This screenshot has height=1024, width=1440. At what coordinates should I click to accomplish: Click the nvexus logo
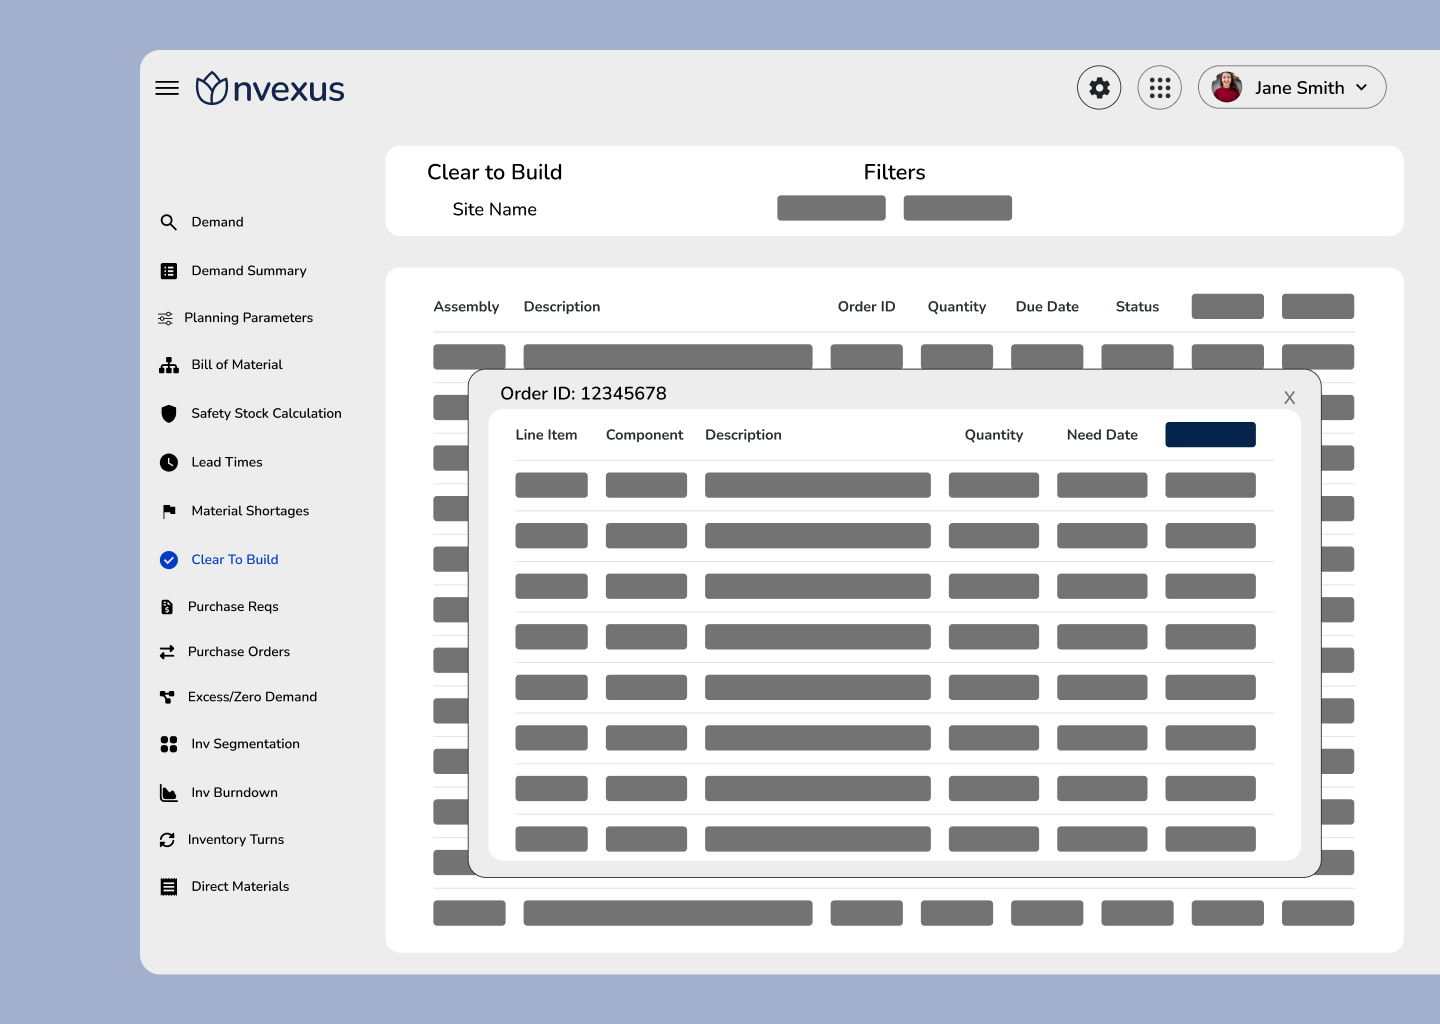[x=270, y=88]
